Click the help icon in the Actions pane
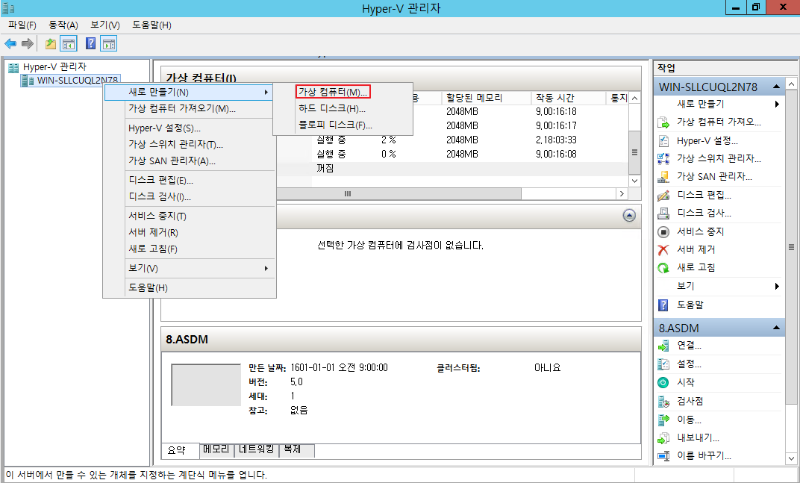The height and width of the screenshot is (483, 800). click(x=663, y=305)
